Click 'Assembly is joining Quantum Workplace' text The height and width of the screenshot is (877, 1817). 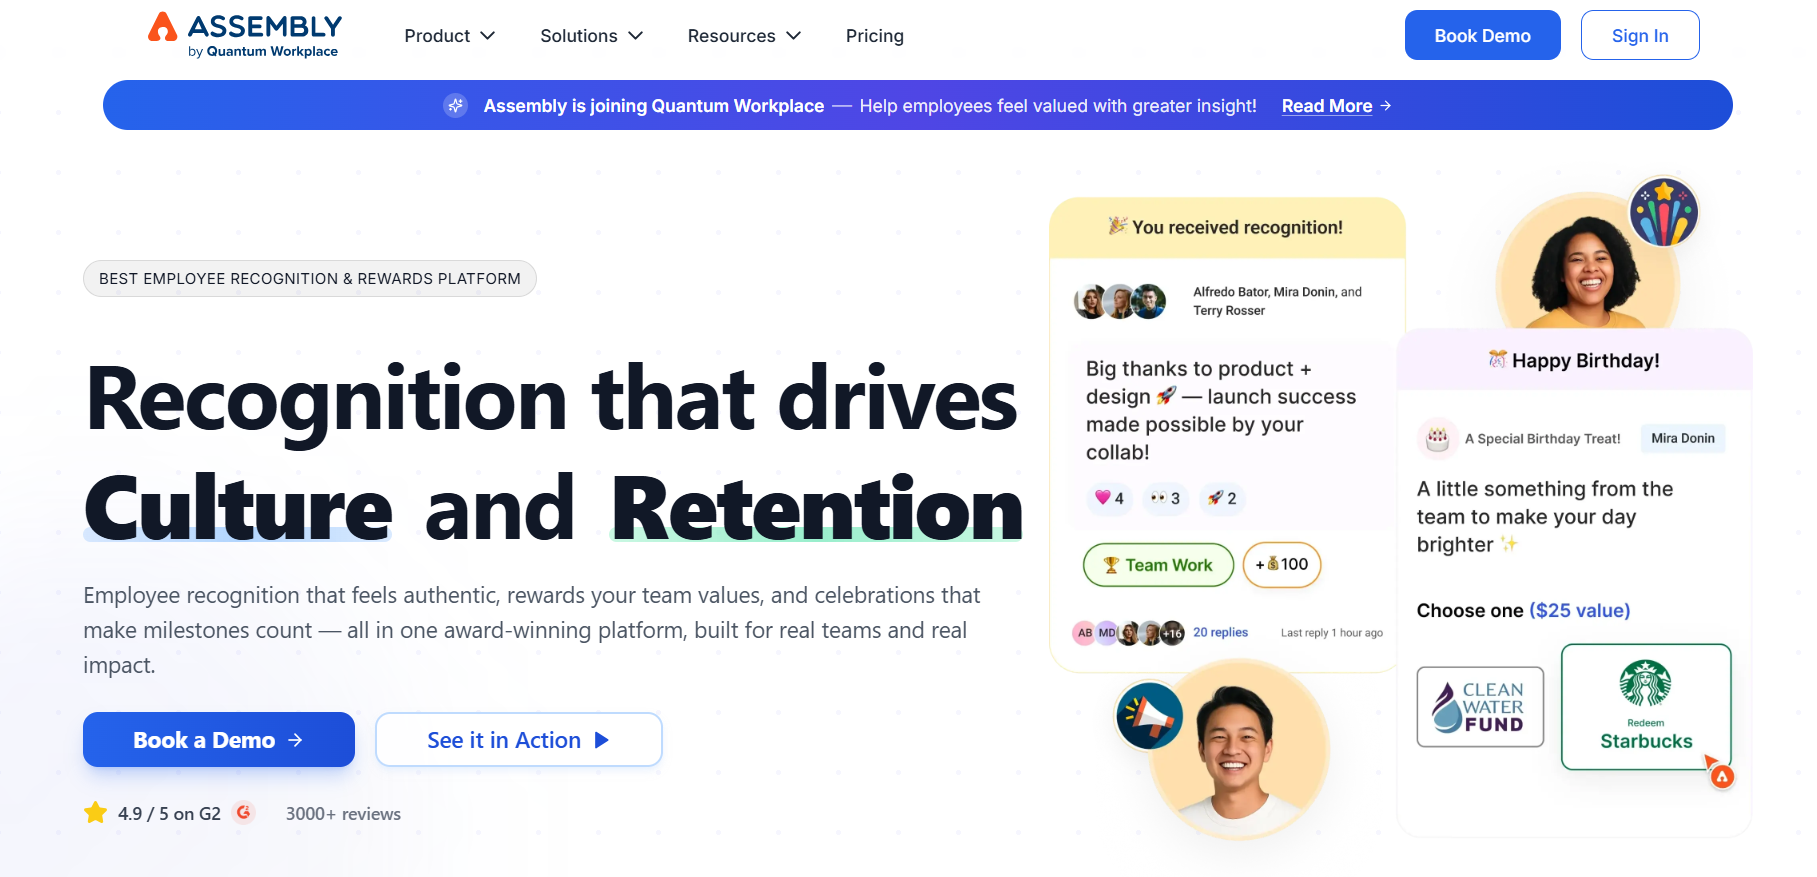(654, 106)
